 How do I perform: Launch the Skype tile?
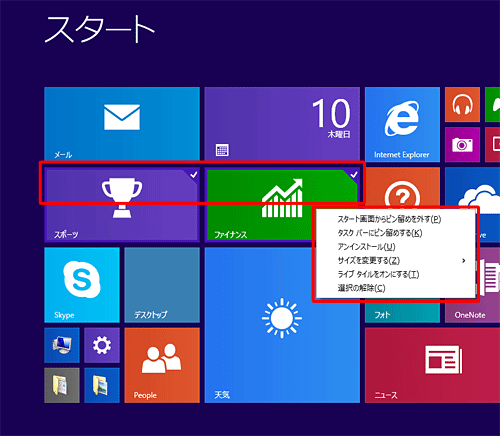tap(82, 285)
